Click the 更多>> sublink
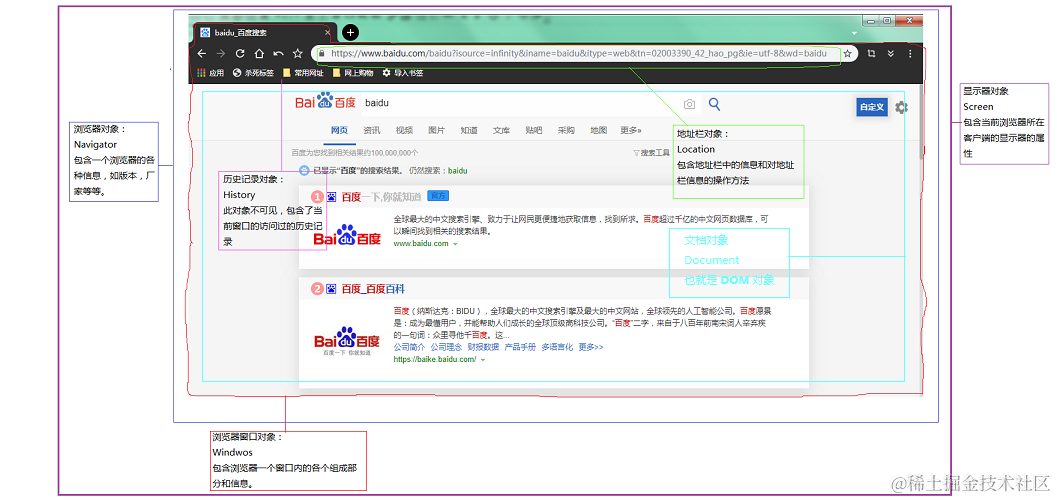Viewport: 1057px width, 500px height. pyautogui.click(x=591, y=347)
